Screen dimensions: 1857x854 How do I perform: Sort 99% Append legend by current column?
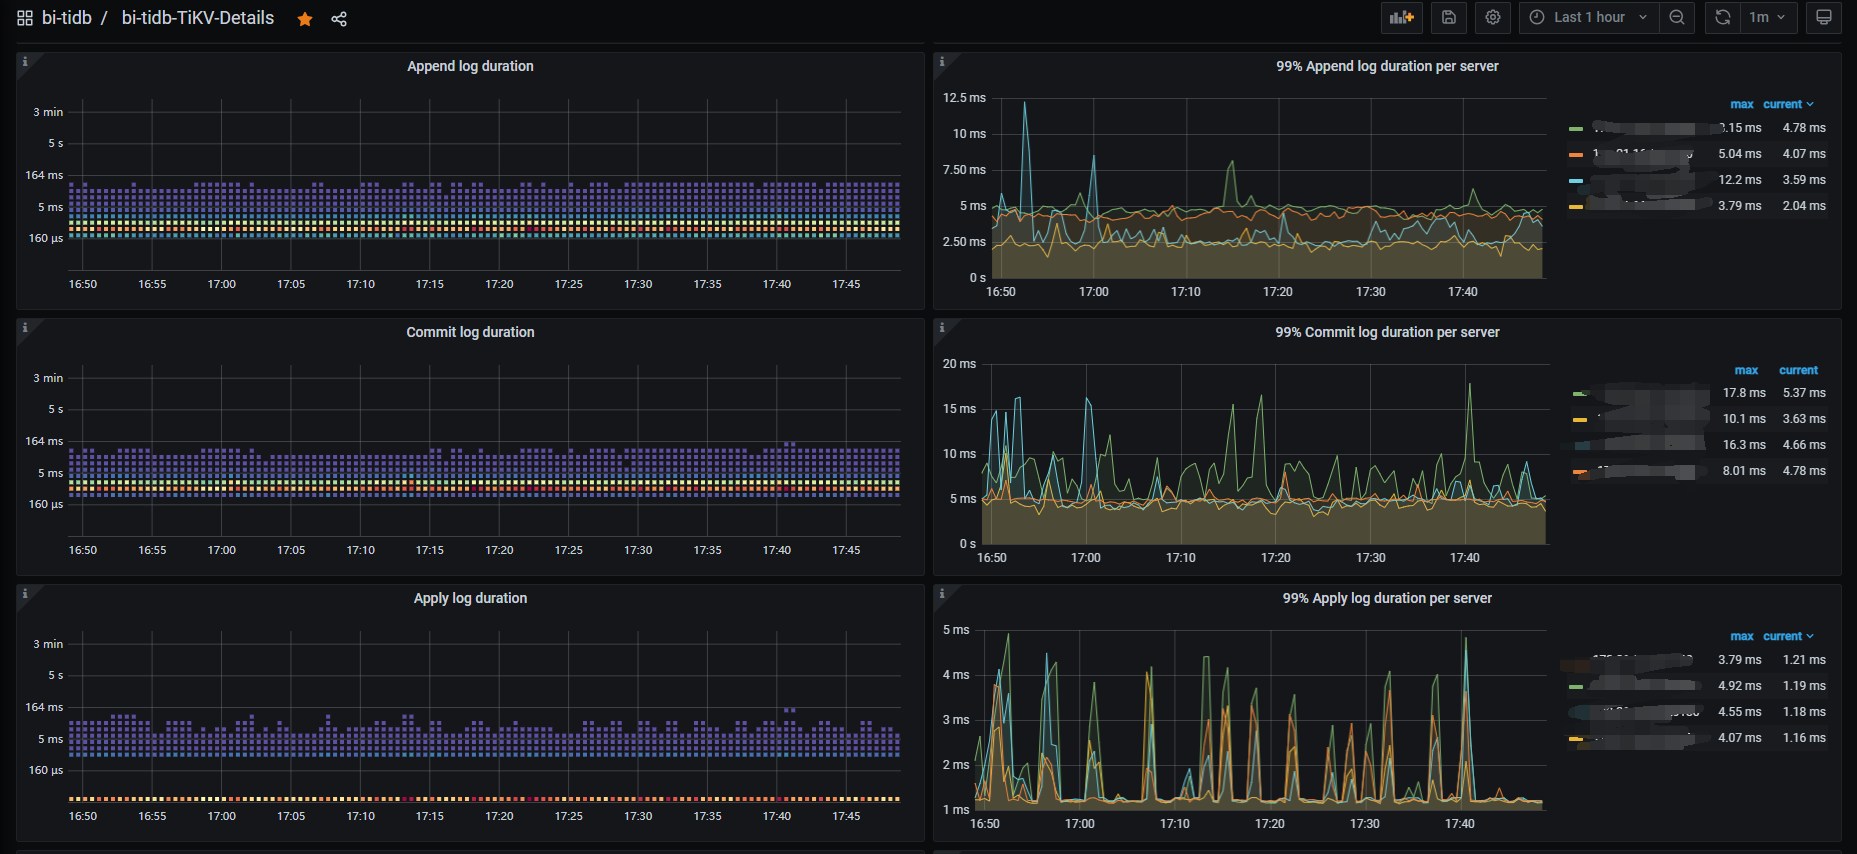click(x=1783, y=104)
